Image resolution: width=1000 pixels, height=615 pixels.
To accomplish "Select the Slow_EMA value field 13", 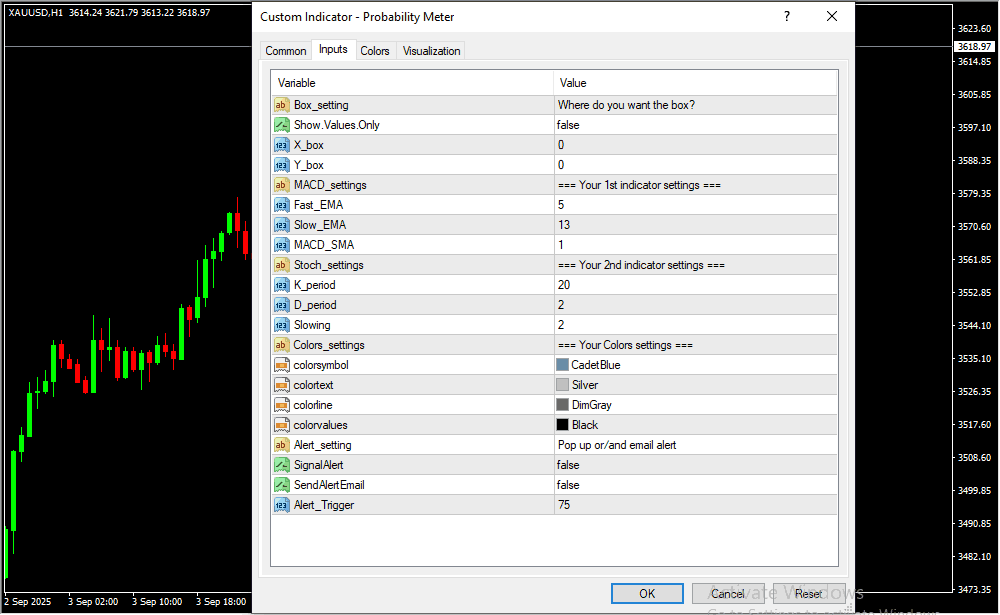I will 695,225.
